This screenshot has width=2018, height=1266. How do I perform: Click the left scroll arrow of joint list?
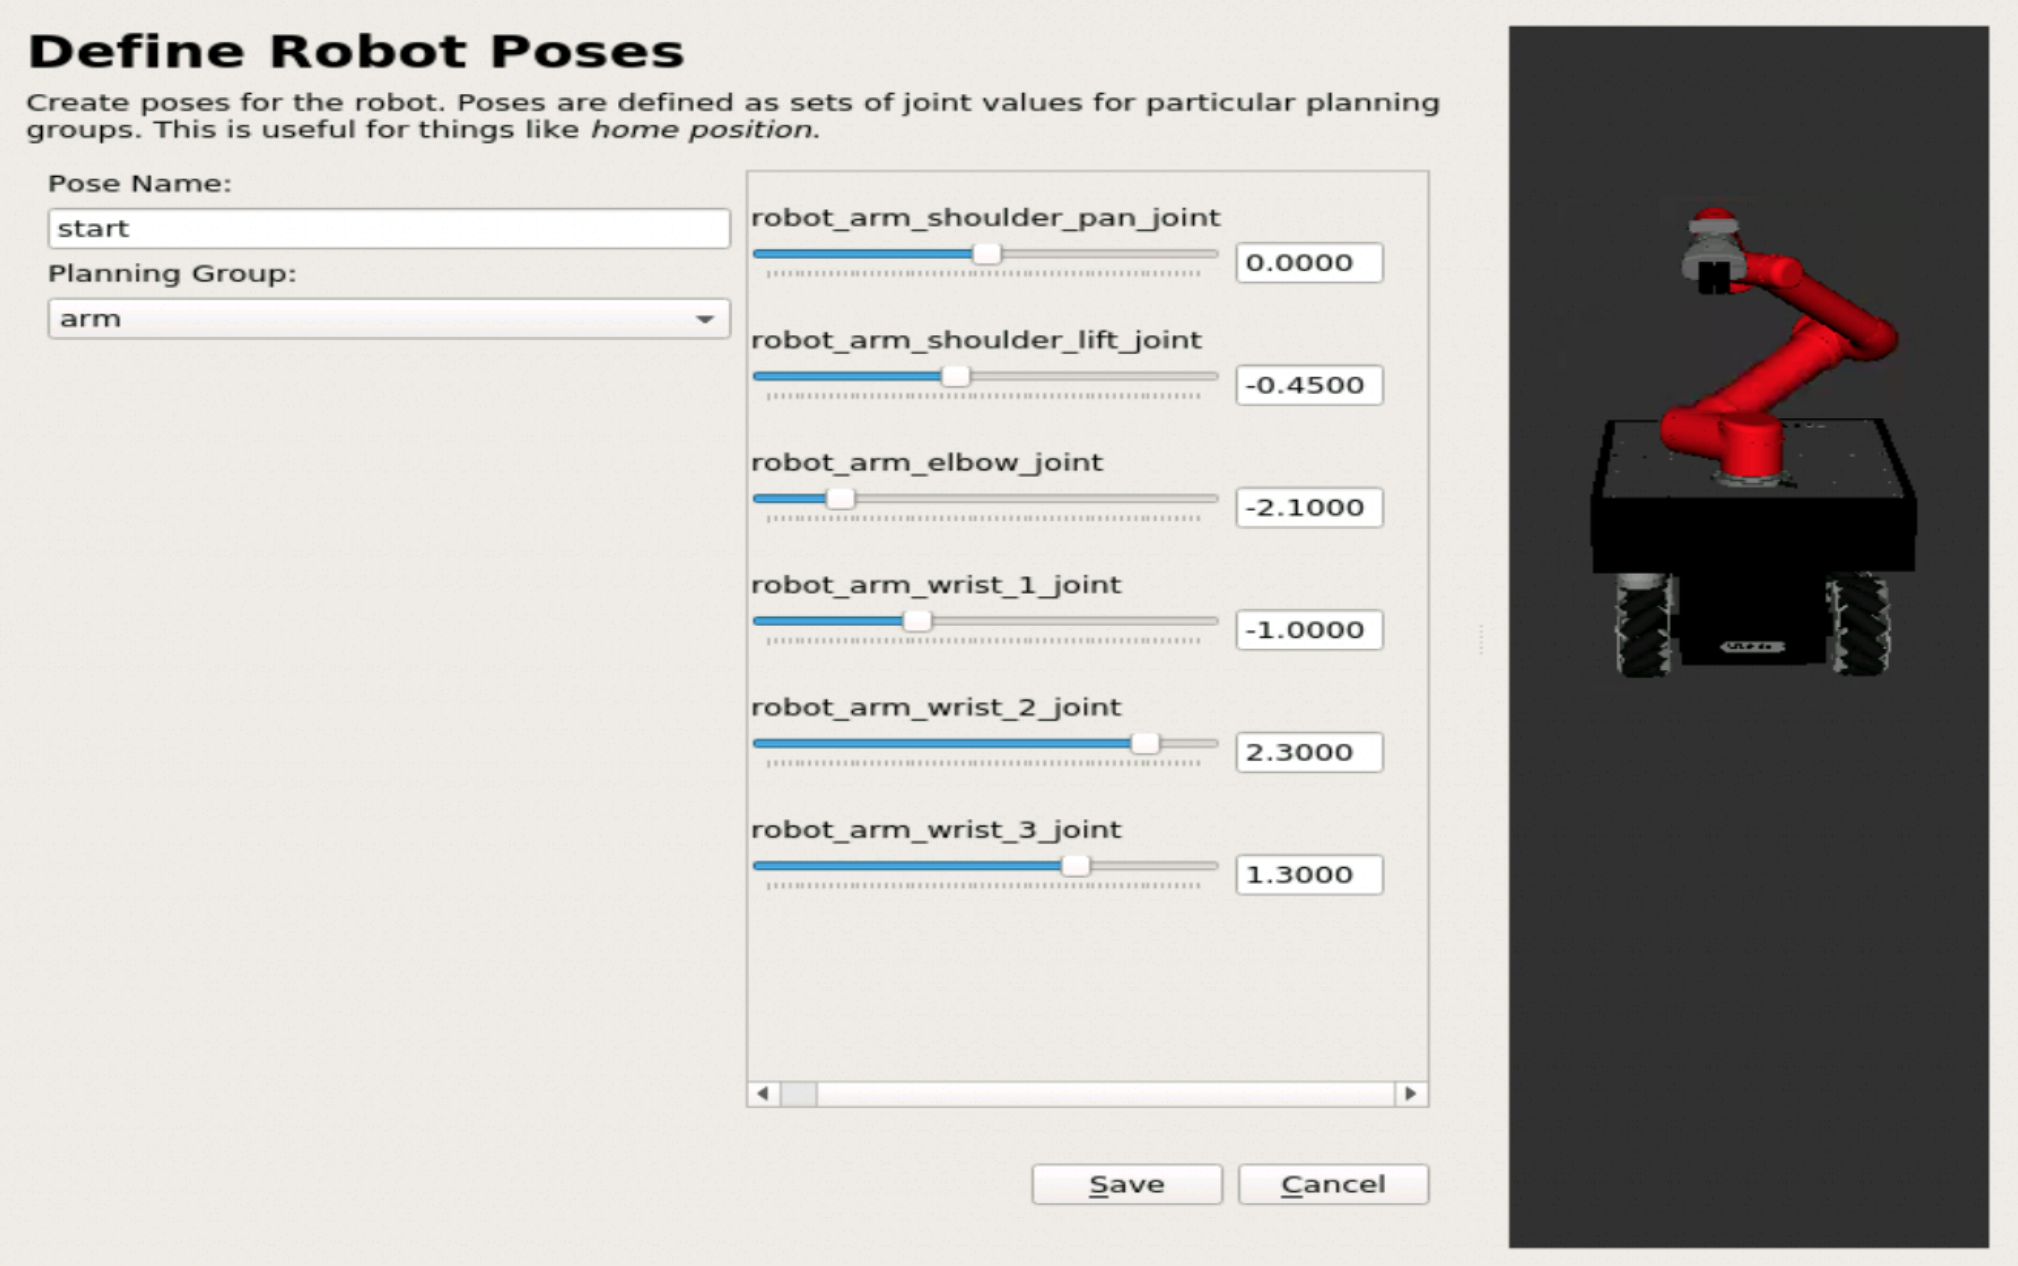[763, 1093]
